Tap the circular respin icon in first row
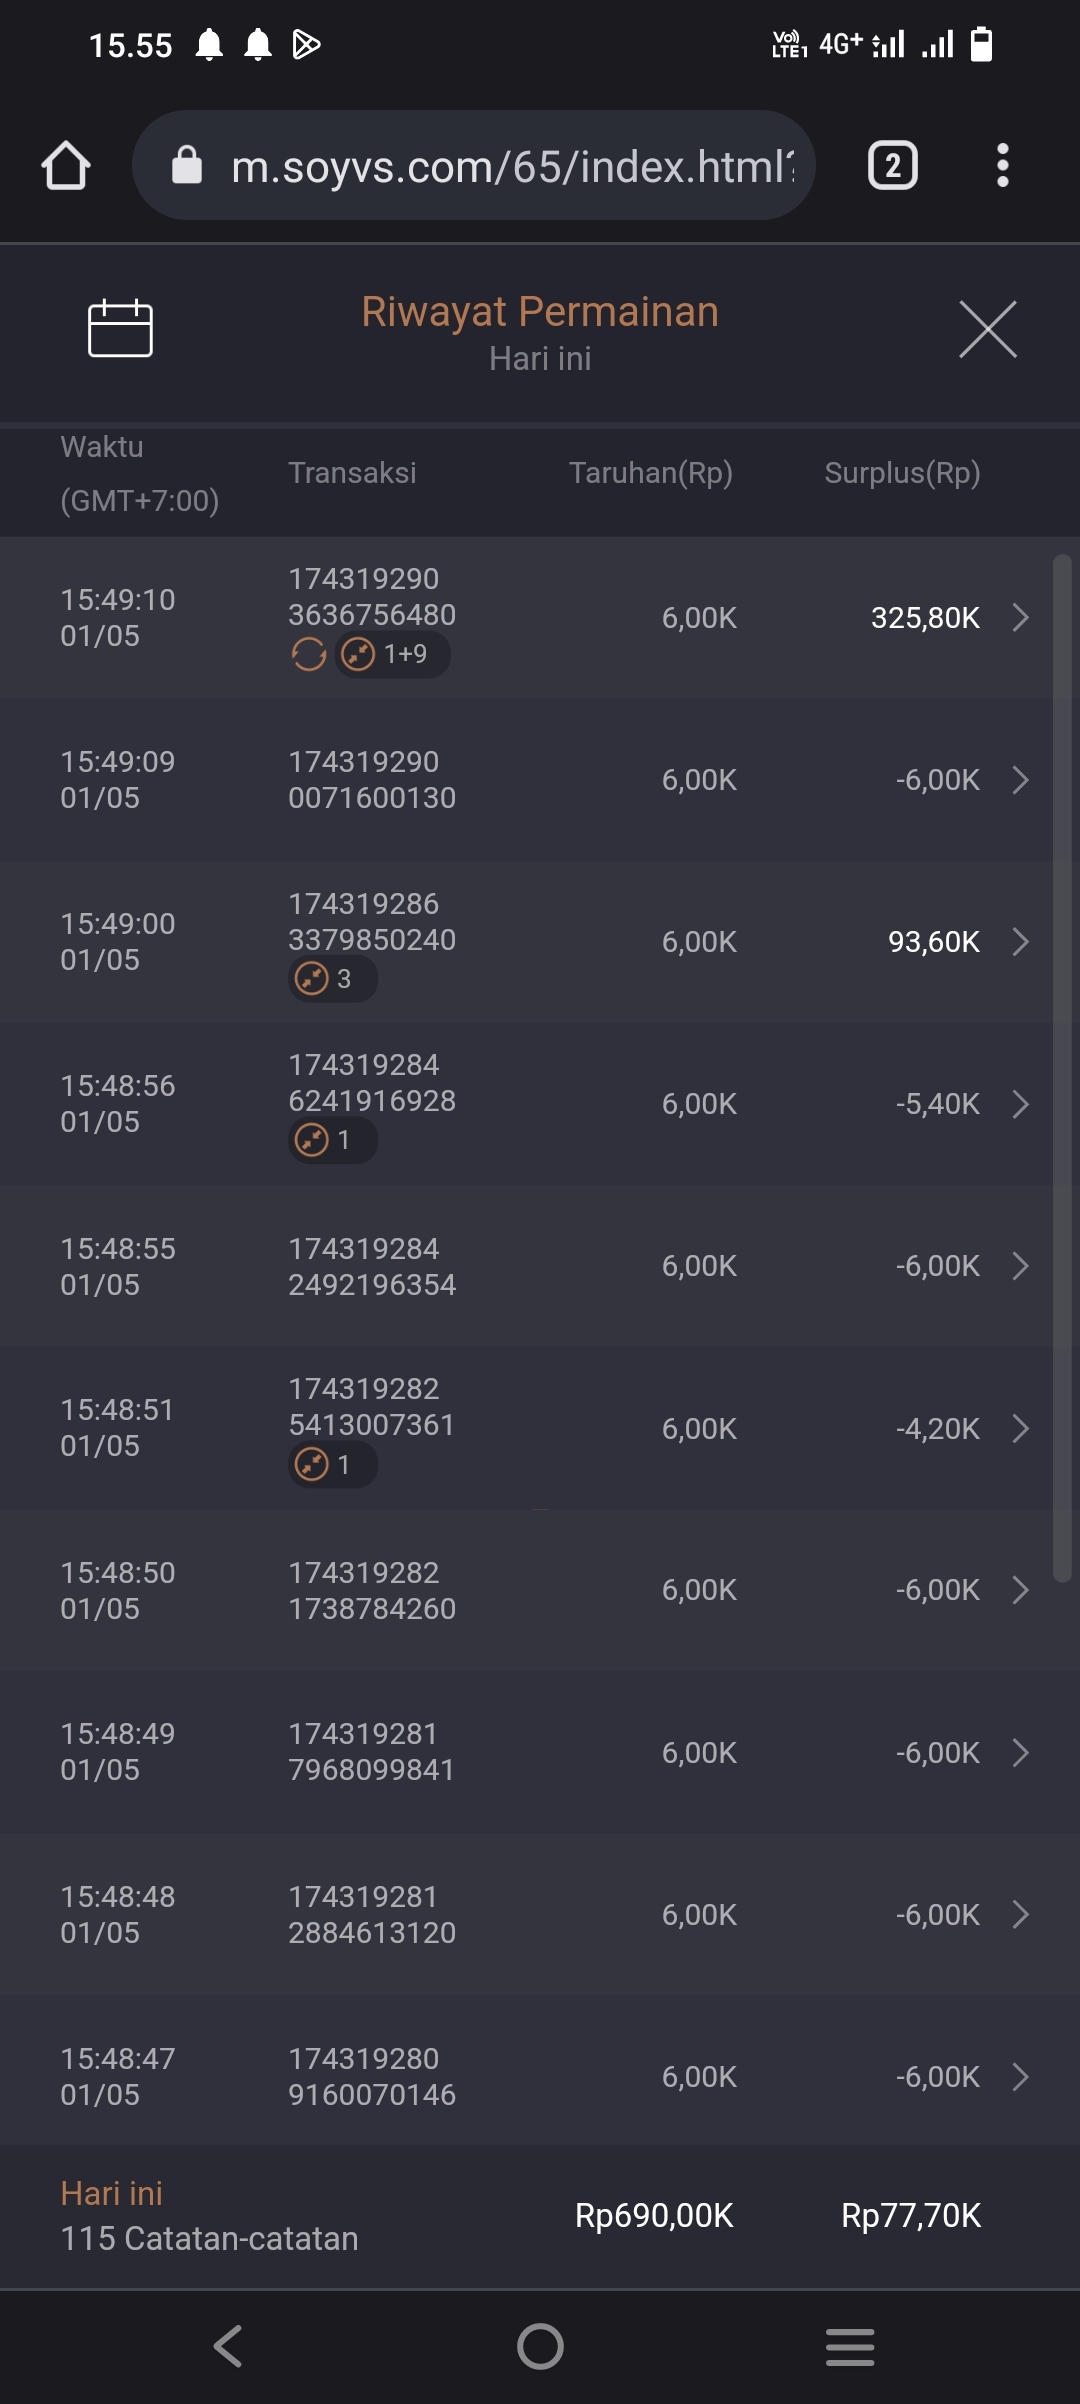The width and height of the screenshot is (1080, 2404). [309, 655]
